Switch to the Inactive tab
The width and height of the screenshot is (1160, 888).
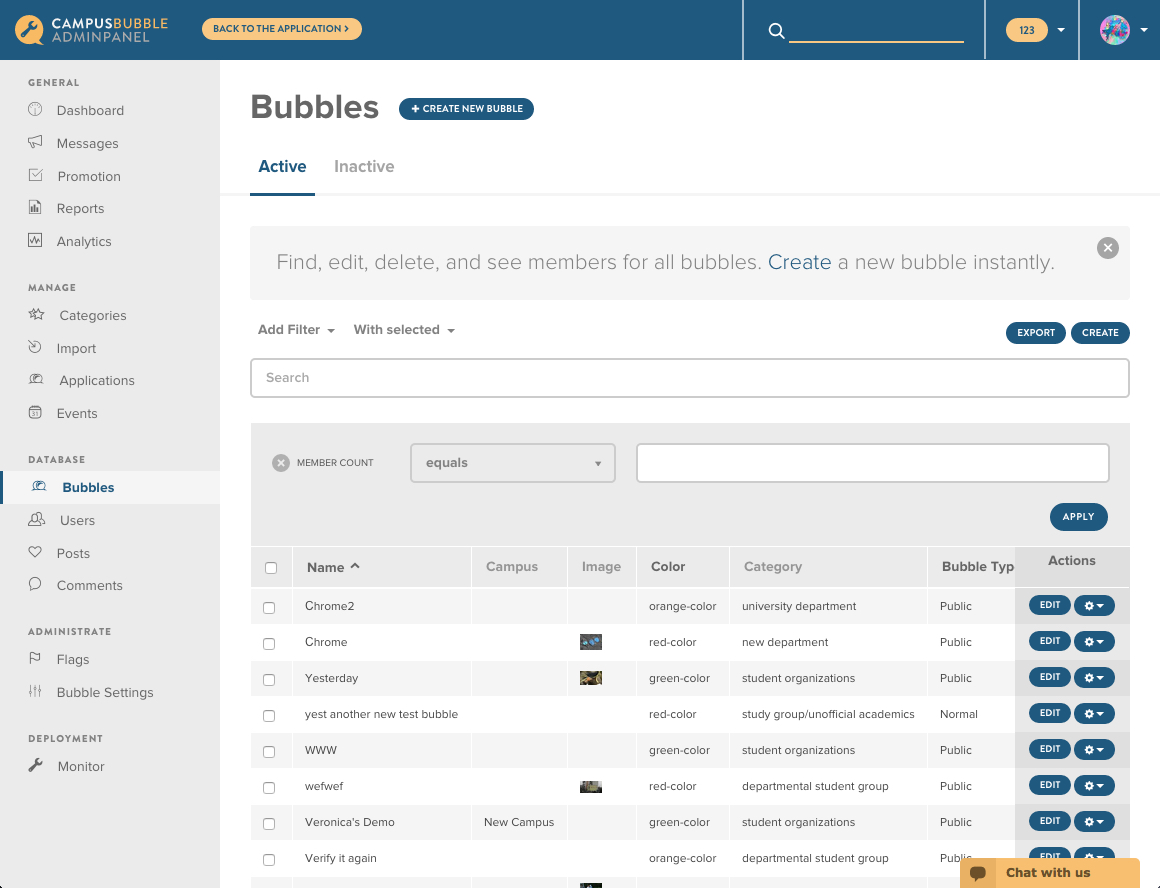pos(364,166)
